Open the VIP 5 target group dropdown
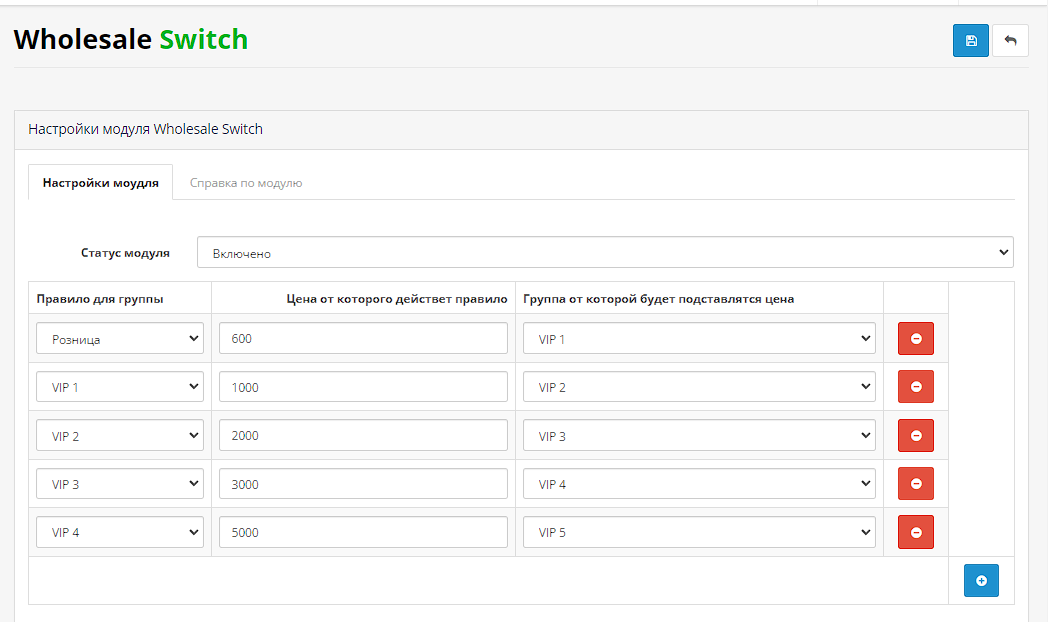 coord(698,532)
